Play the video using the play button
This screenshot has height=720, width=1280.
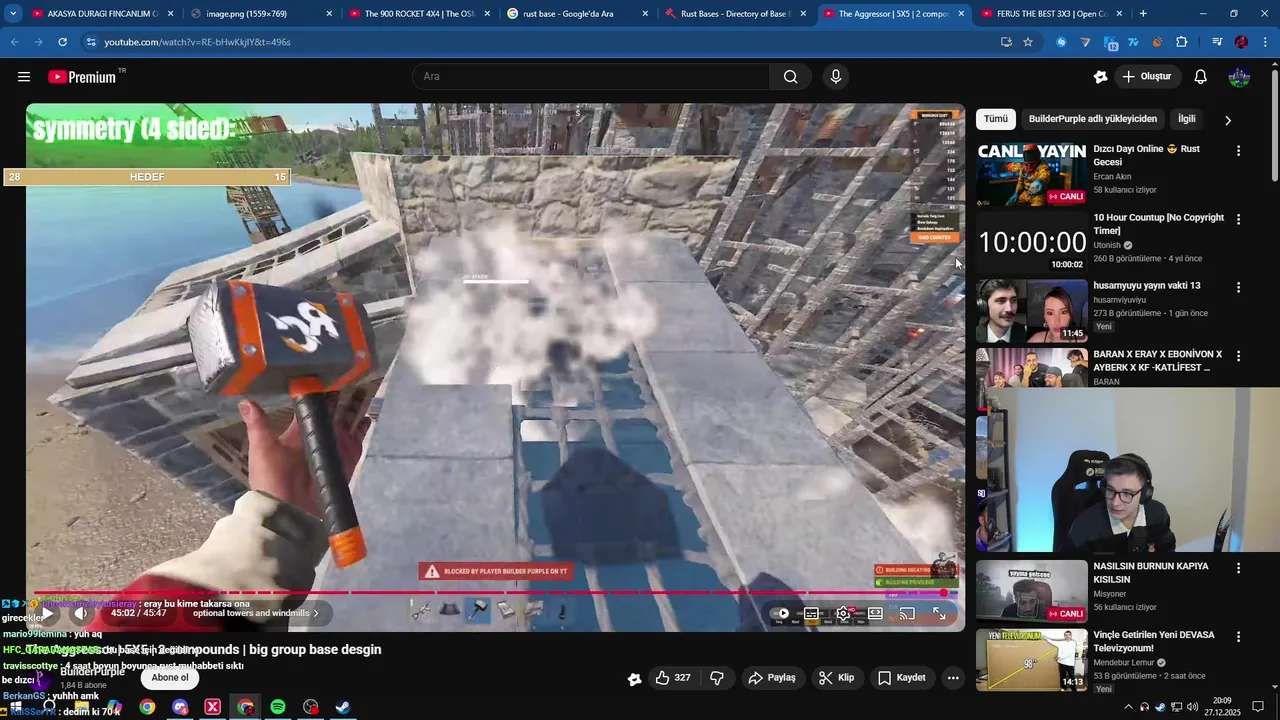coord(47,613)
